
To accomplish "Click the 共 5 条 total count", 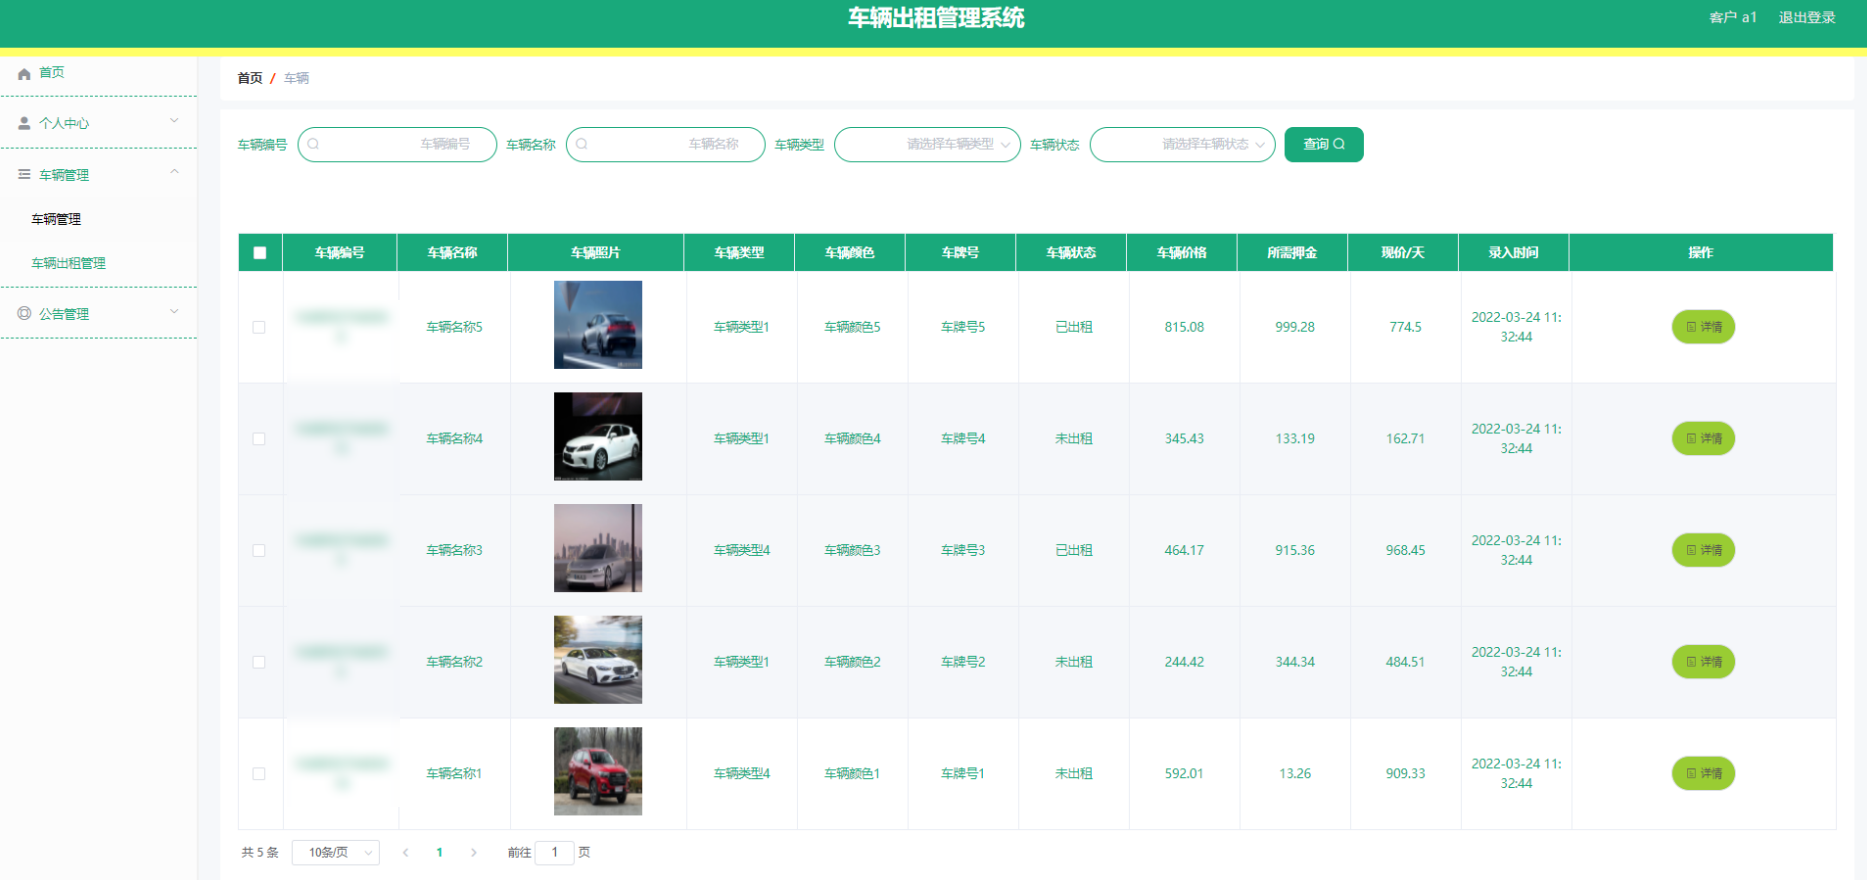I will (260, 853).
